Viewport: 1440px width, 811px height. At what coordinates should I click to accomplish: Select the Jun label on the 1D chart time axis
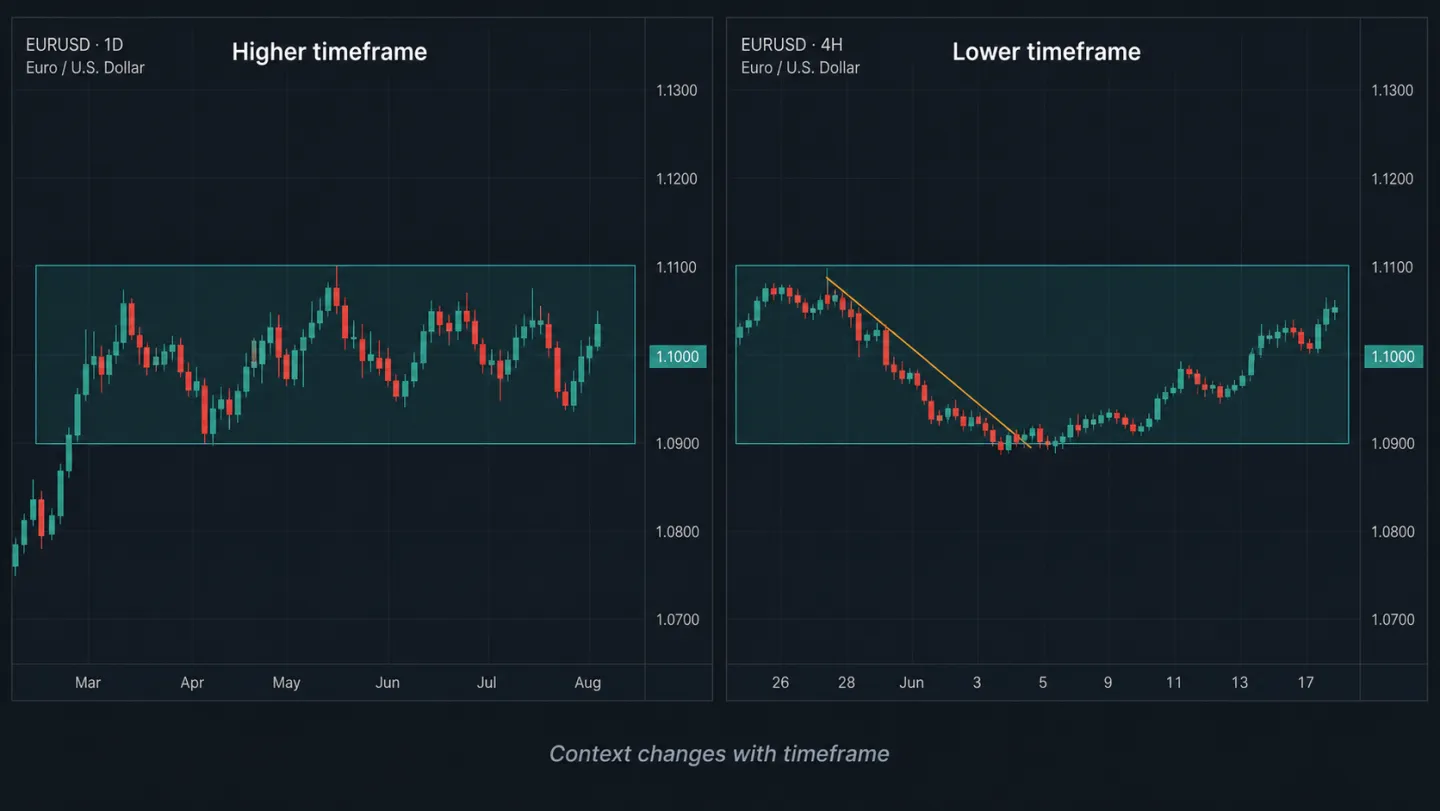click(387, 683)
